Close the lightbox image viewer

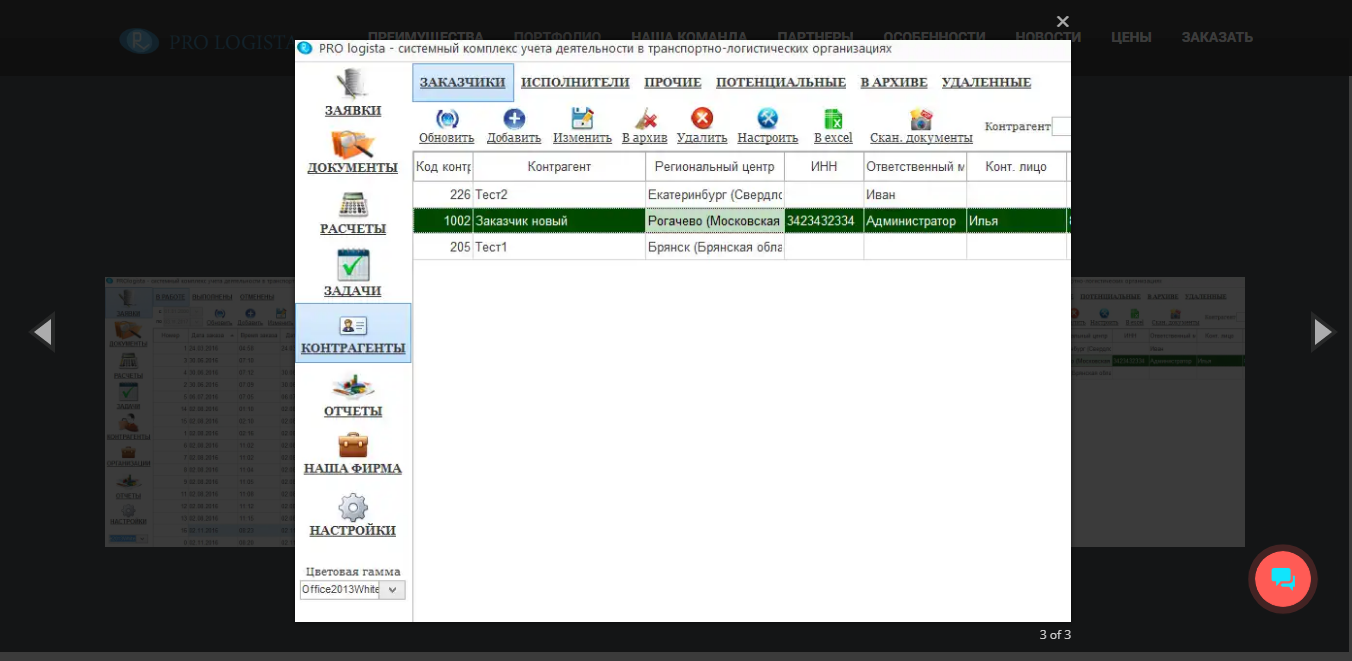[1062, 21]
